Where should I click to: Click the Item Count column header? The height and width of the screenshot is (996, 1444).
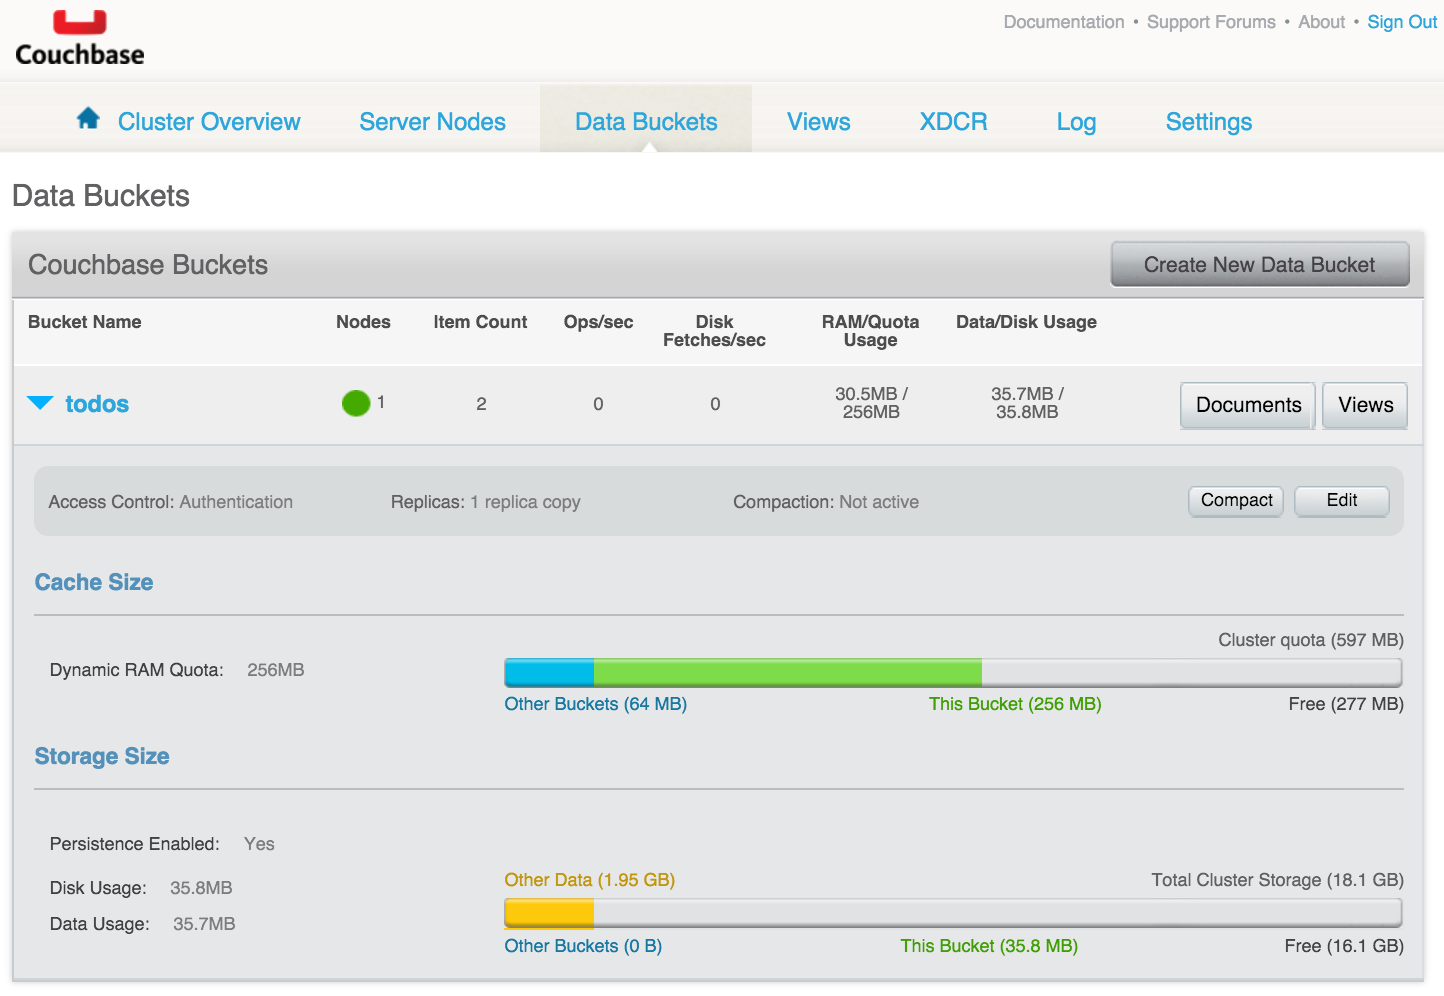click(x=480, y=322)
